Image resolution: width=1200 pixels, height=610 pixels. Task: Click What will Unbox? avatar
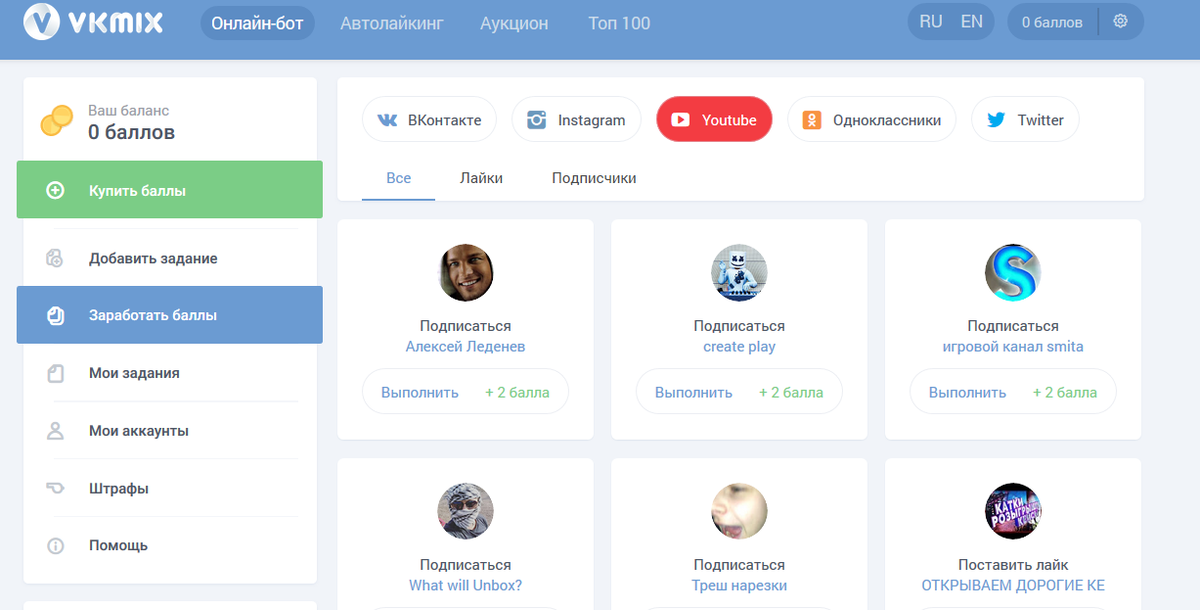pos(466,512)
